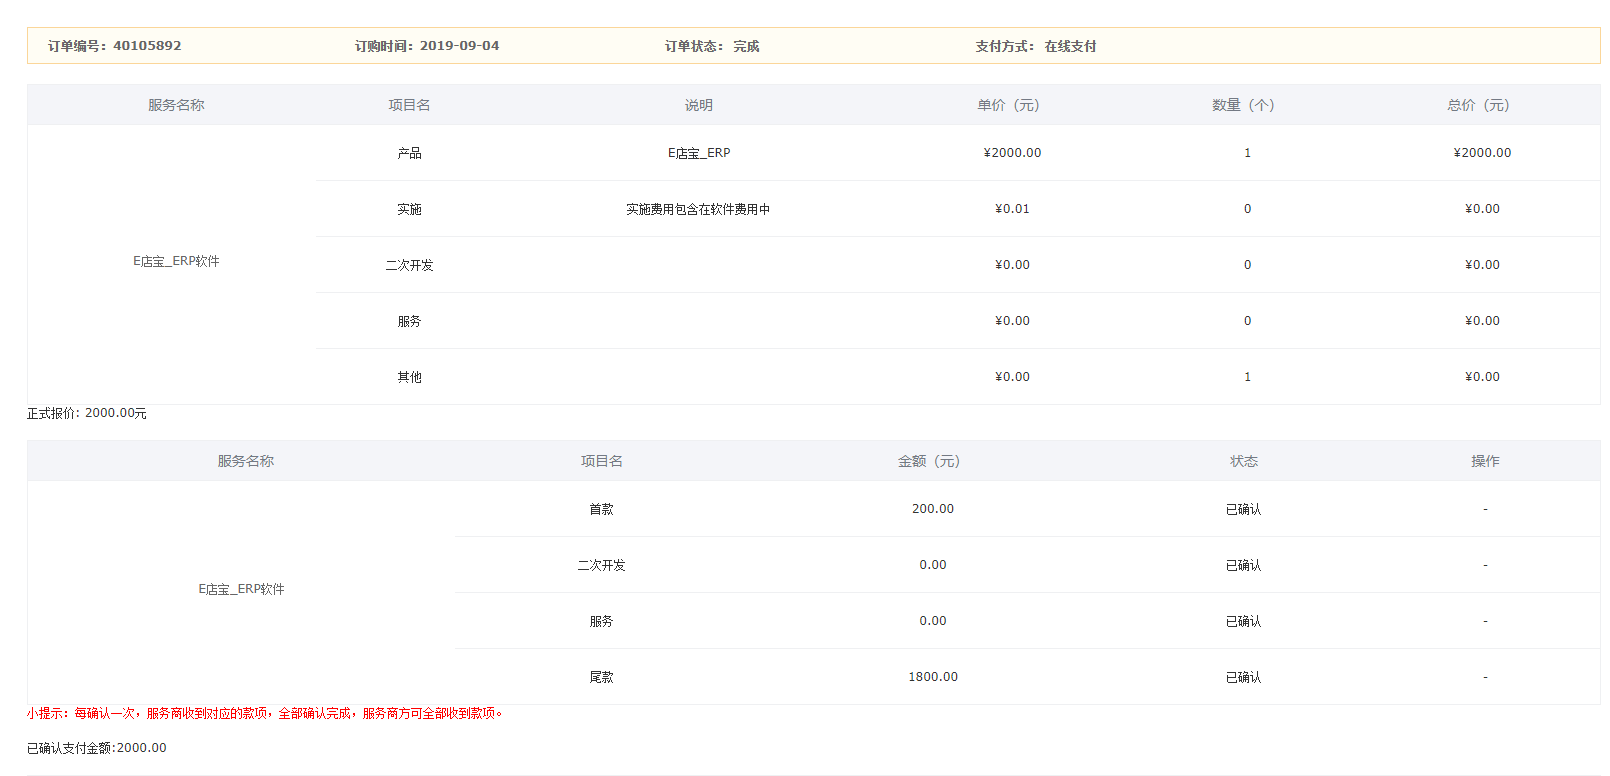
Task: Click total ¥0.00 in 其他 row
Action: [1482, 377]
